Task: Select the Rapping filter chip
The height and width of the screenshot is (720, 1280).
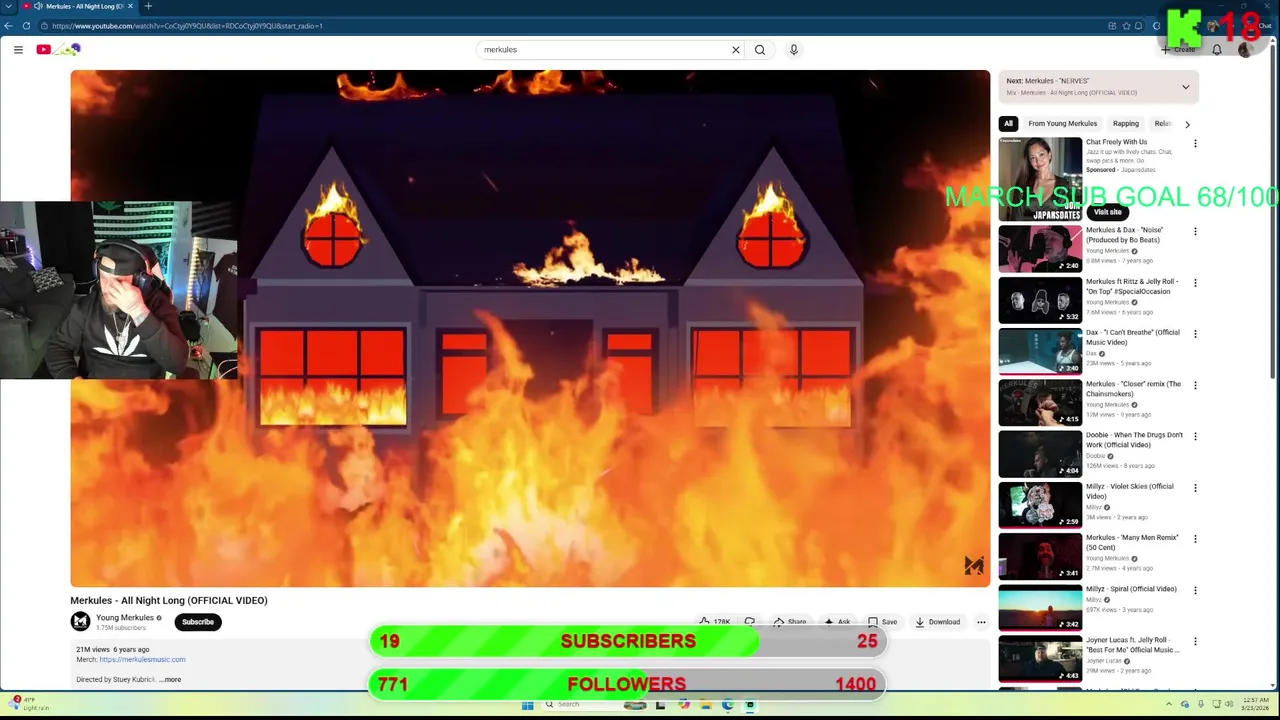Action: pos(1126,124)
